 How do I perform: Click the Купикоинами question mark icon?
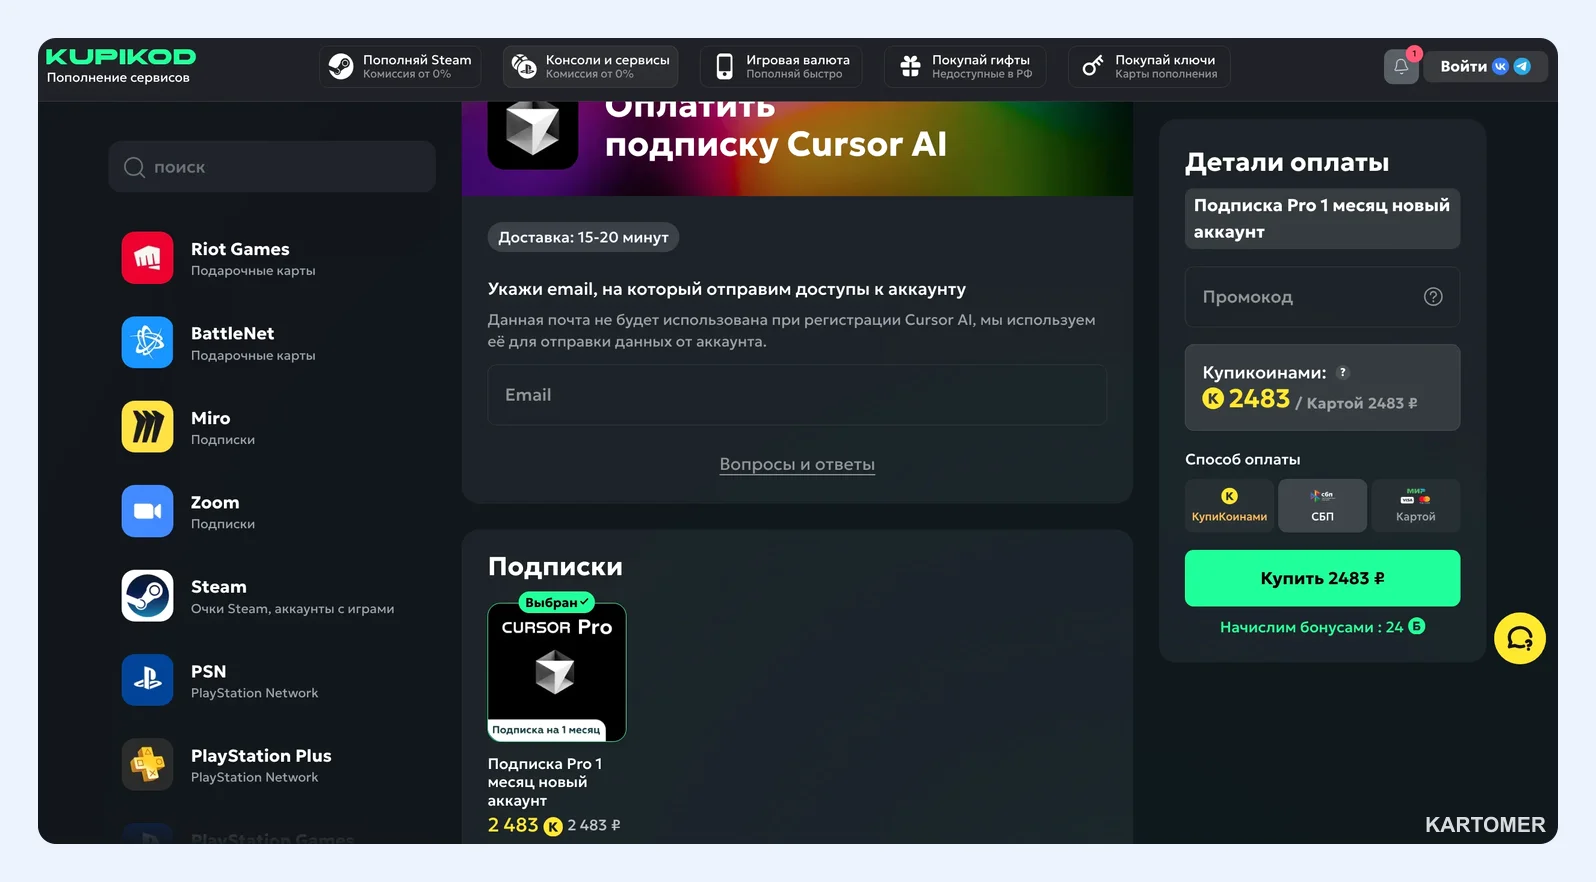click(x=1343, y=372)
